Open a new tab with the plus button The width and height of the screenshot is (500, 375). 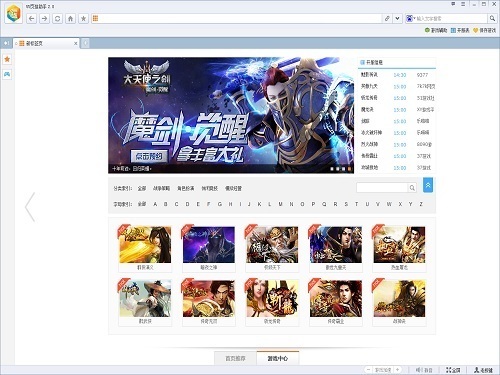point(85,43)
